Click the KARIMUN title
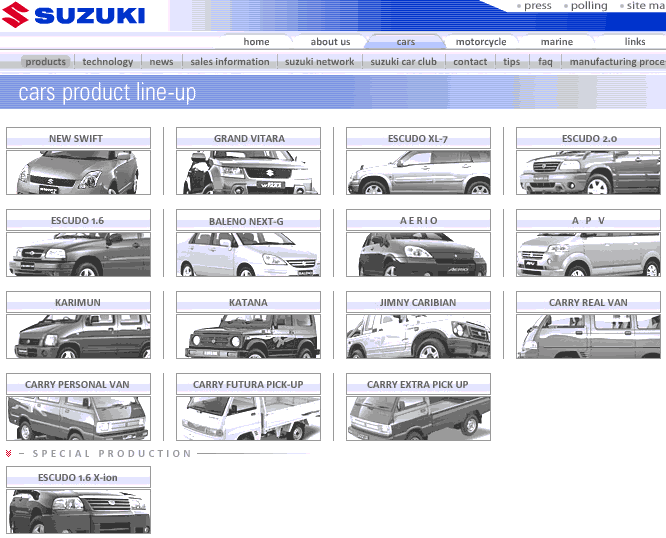Image resolution: width=666 pixels, height=538 pixels. click(x=78, y=302)
